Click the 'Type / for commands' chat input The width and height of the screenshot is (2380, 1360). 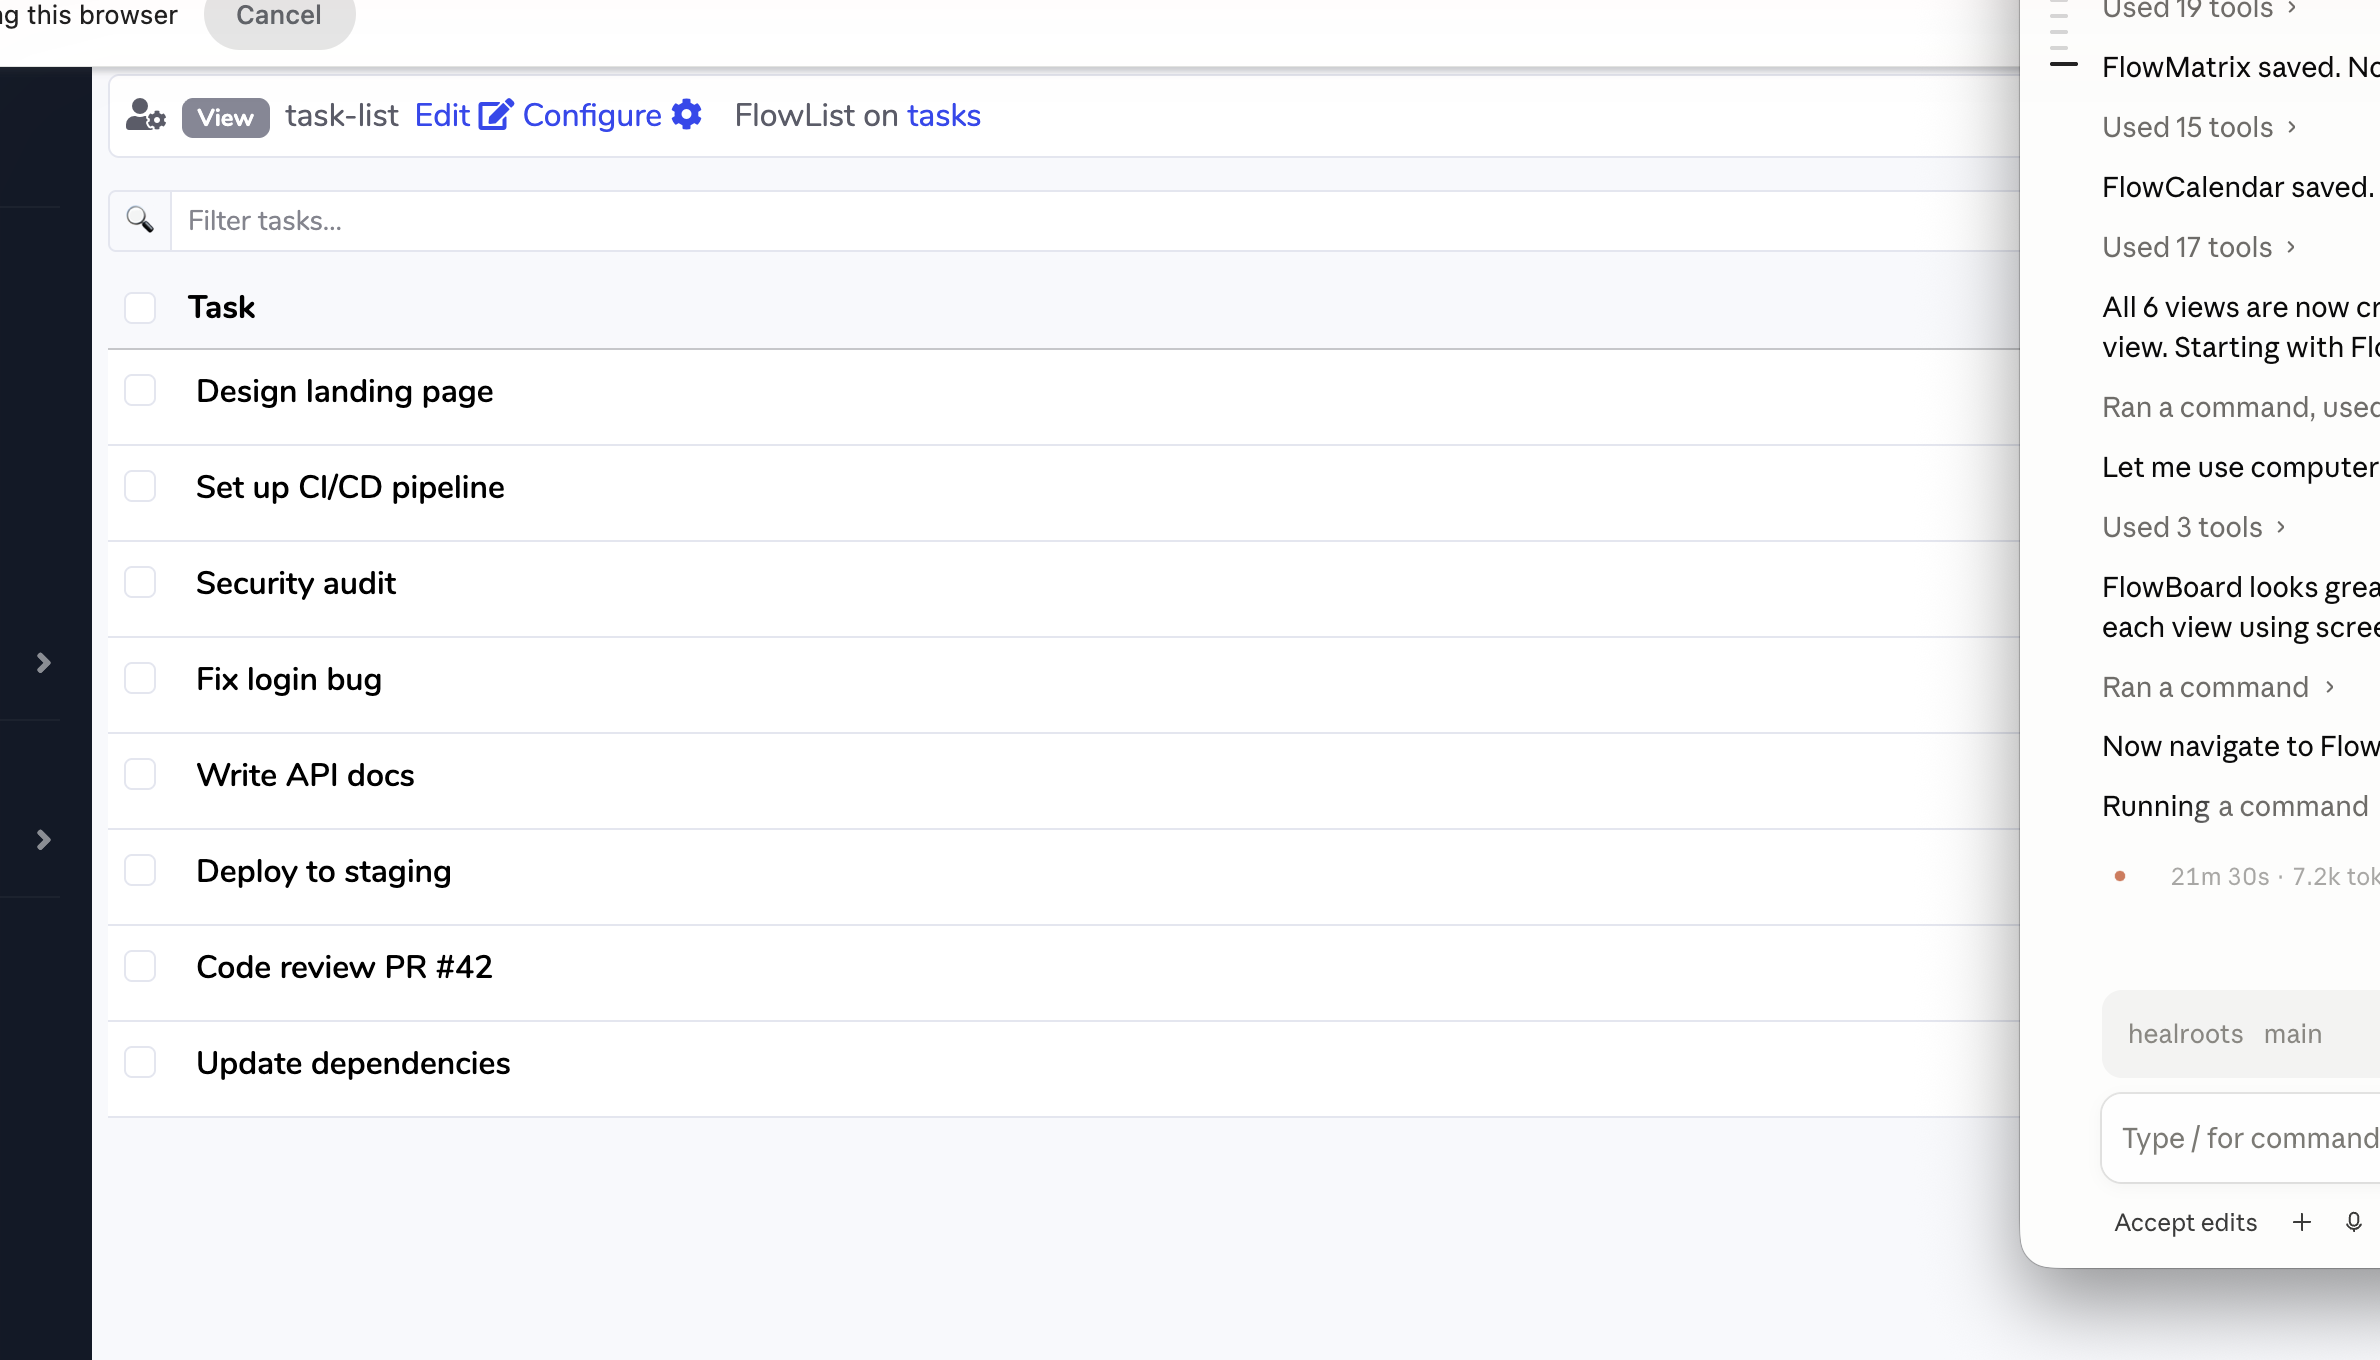[2241, 1138]
